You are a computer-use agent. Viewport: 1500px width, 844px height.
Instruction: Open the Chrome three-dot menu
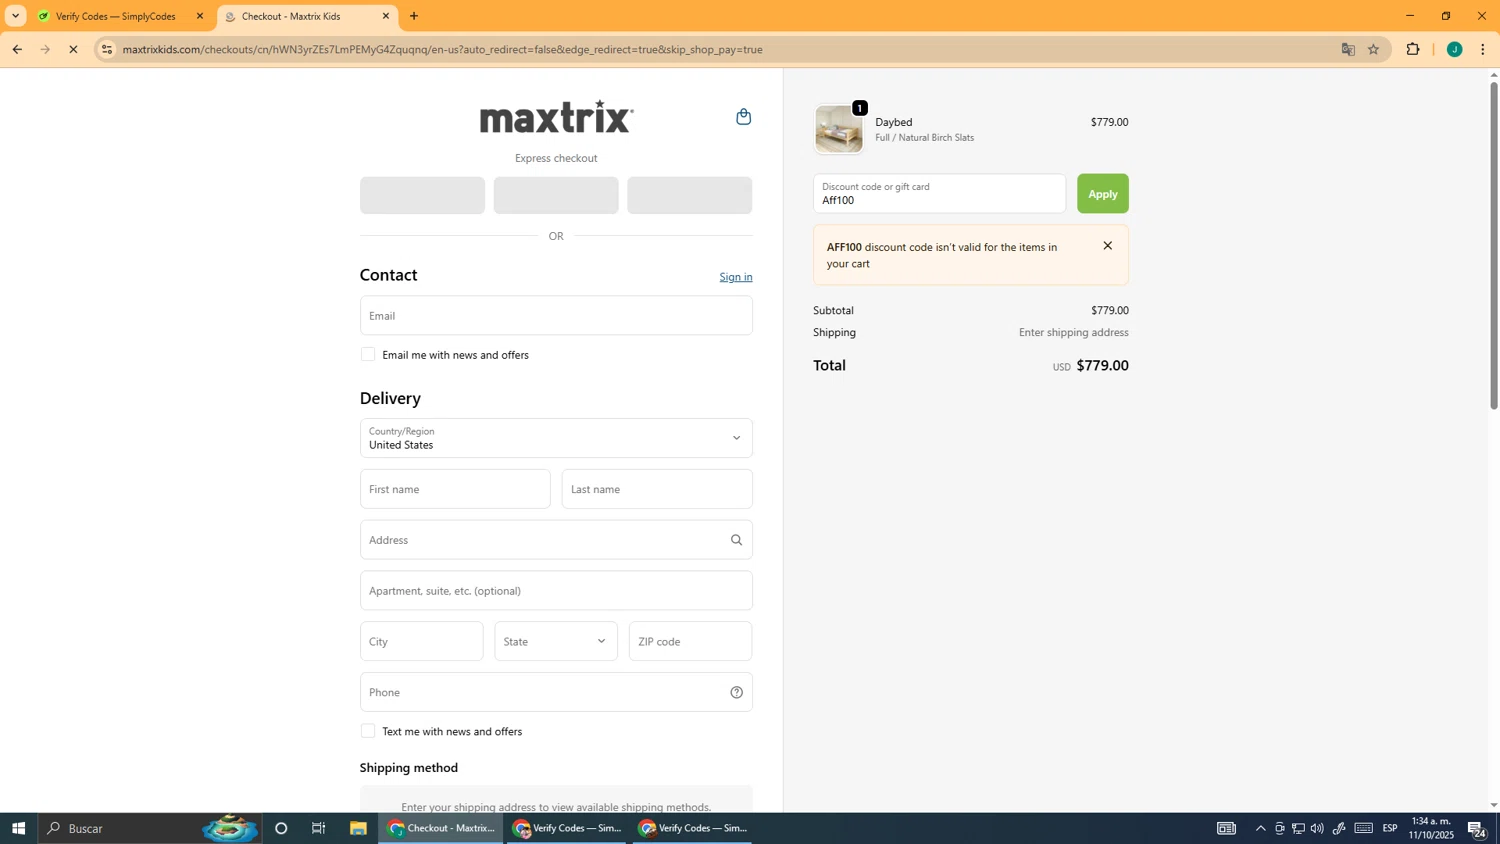[x=1482, y=49]
